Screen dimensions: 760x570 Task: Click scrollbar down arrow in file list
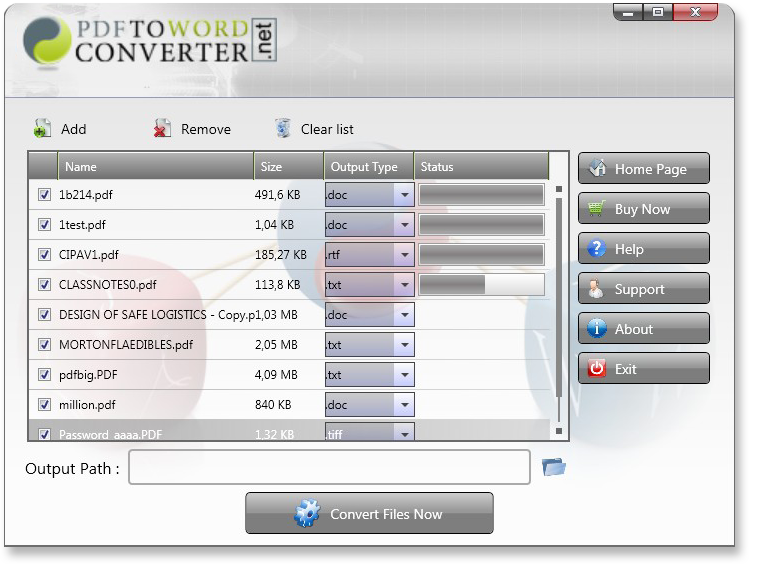[559, 431]
